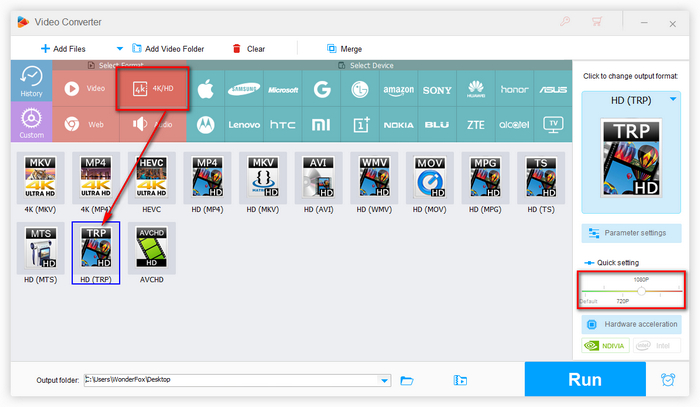700x407 pixels.
Task: Choose the Samsung device brand
Action: [244, 89]
